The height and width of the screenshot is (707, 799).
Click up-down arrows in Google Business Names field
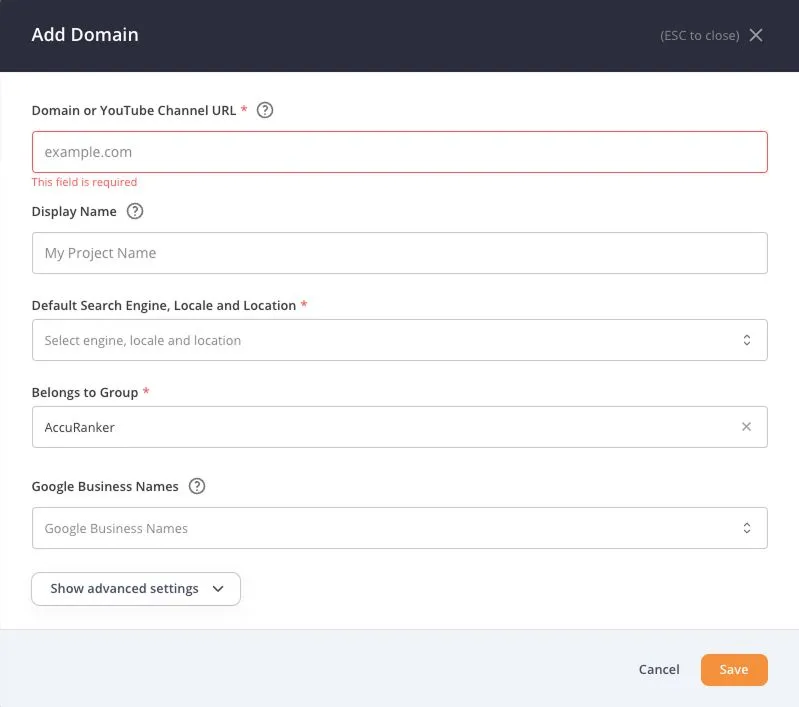[x=746, y=528]
